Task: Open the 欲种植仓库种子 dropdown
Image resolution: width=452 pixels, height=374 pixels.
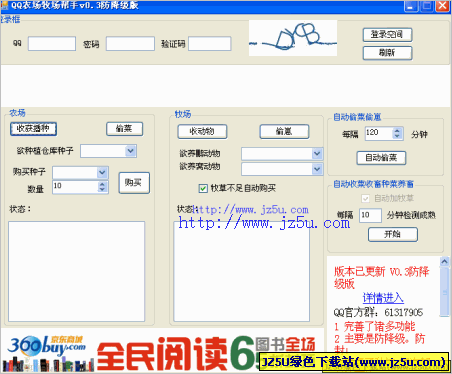Action: point(131,151)
